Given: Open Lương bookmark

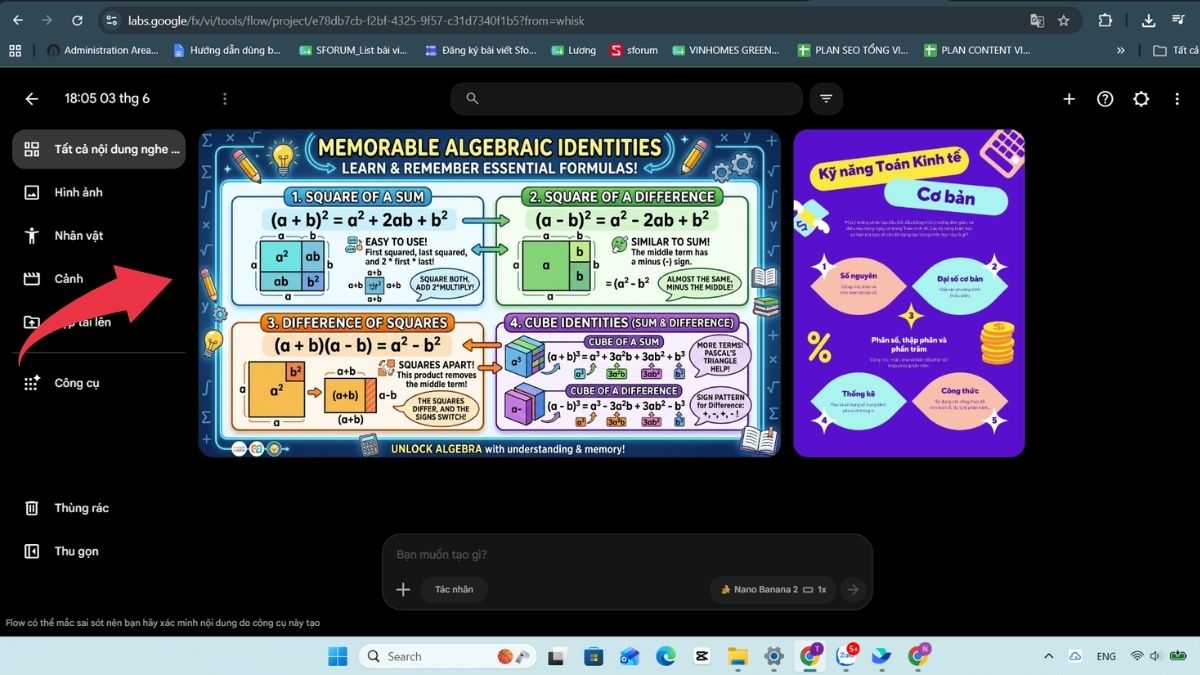Looking at the screenshot, I should (x=574, y=50).
